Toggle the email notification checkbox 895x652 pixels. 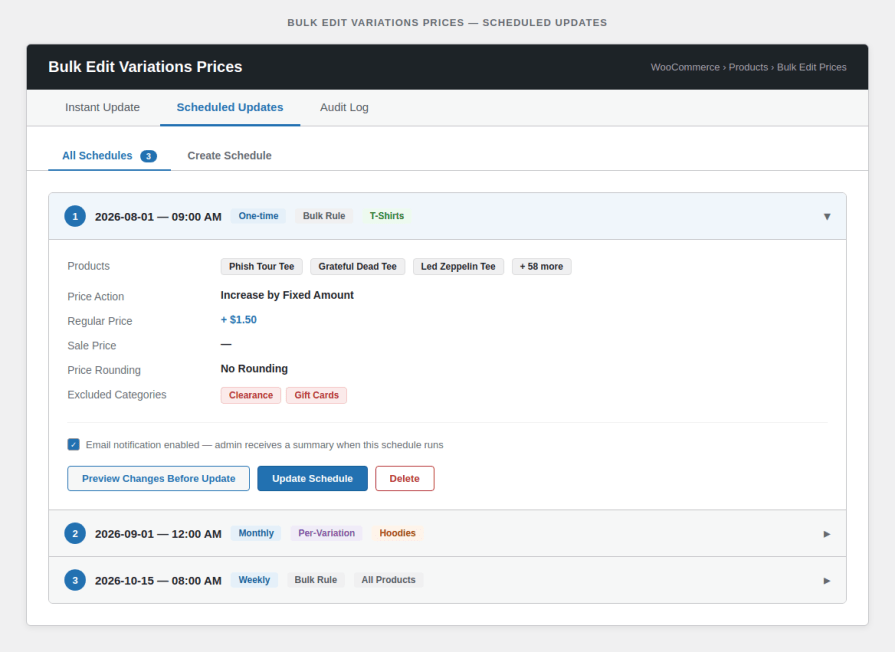tap(74, 444)
